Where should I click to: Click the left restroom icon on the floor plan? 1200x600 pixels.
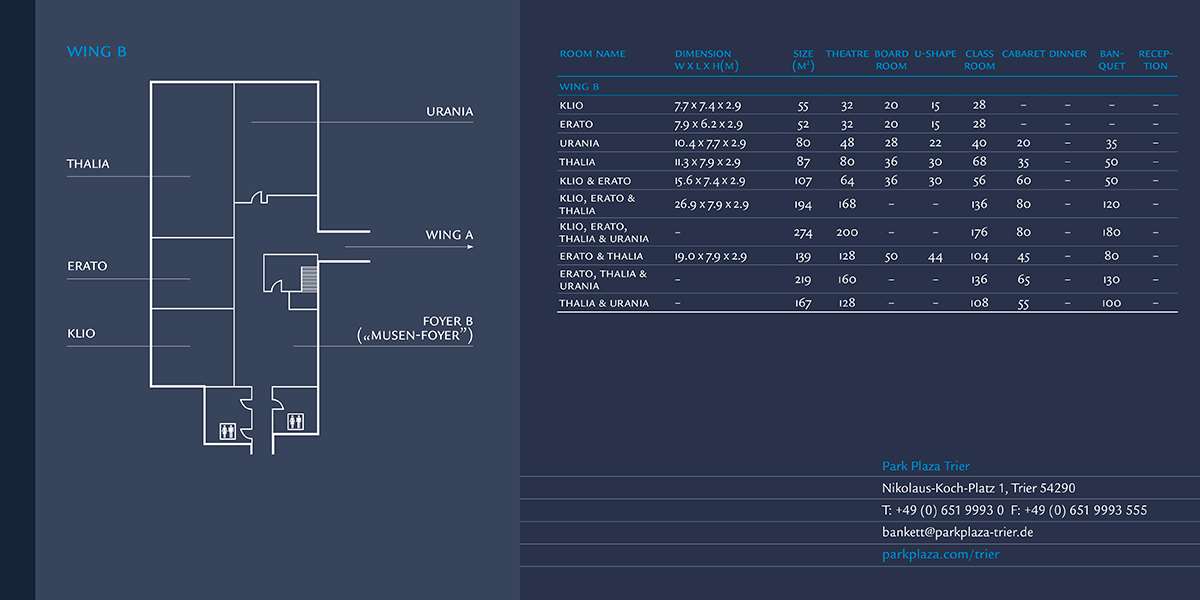click(227, 431)
